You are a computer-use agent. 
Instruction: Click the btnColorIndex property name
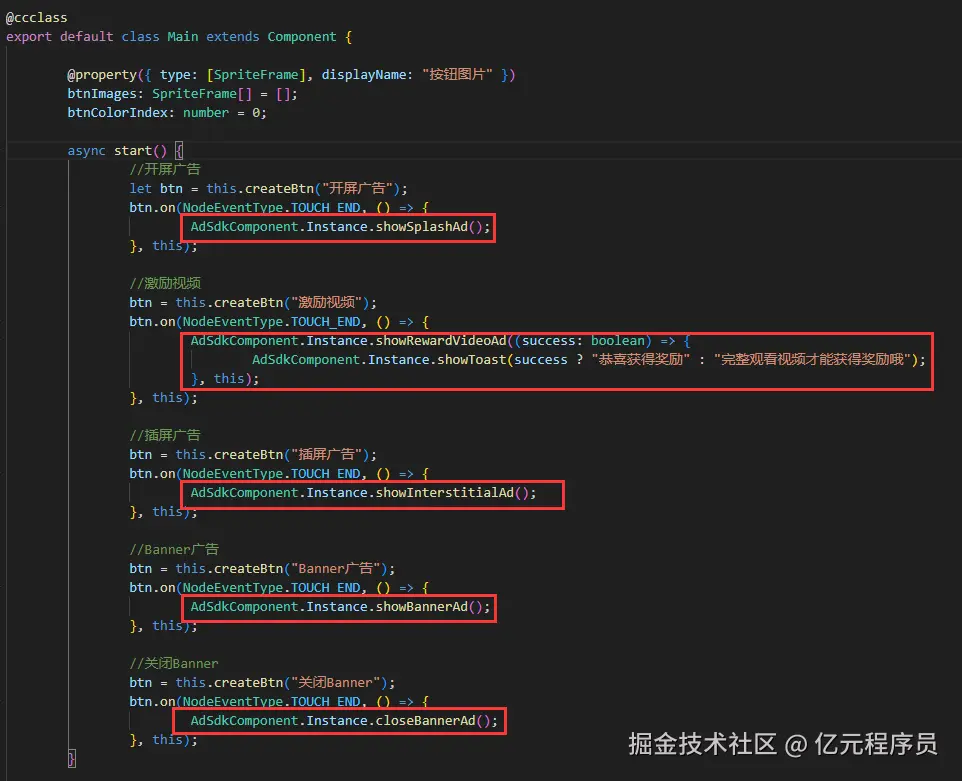point(117,113)
